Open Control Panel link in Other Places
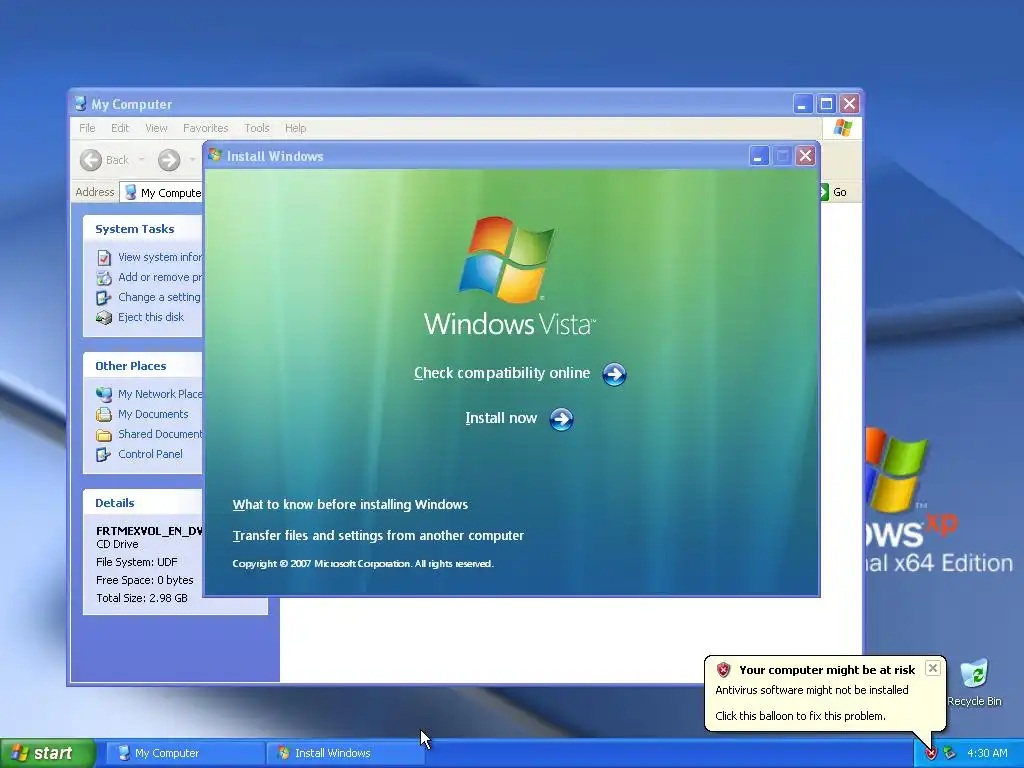 click(150, 454)
